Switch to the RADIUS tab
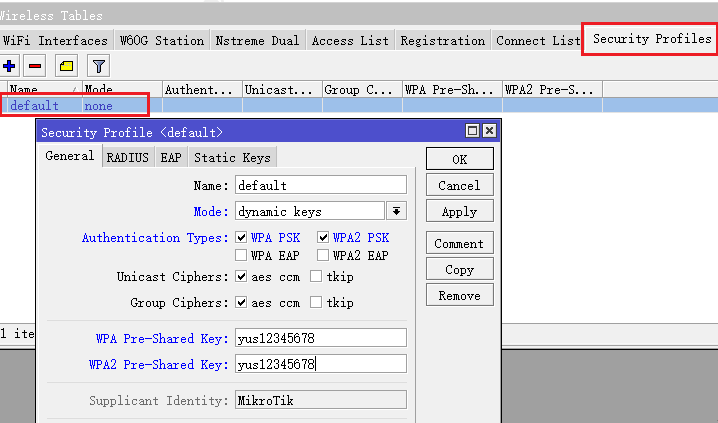Screen dimensions: 718x423 click(127, 157)
